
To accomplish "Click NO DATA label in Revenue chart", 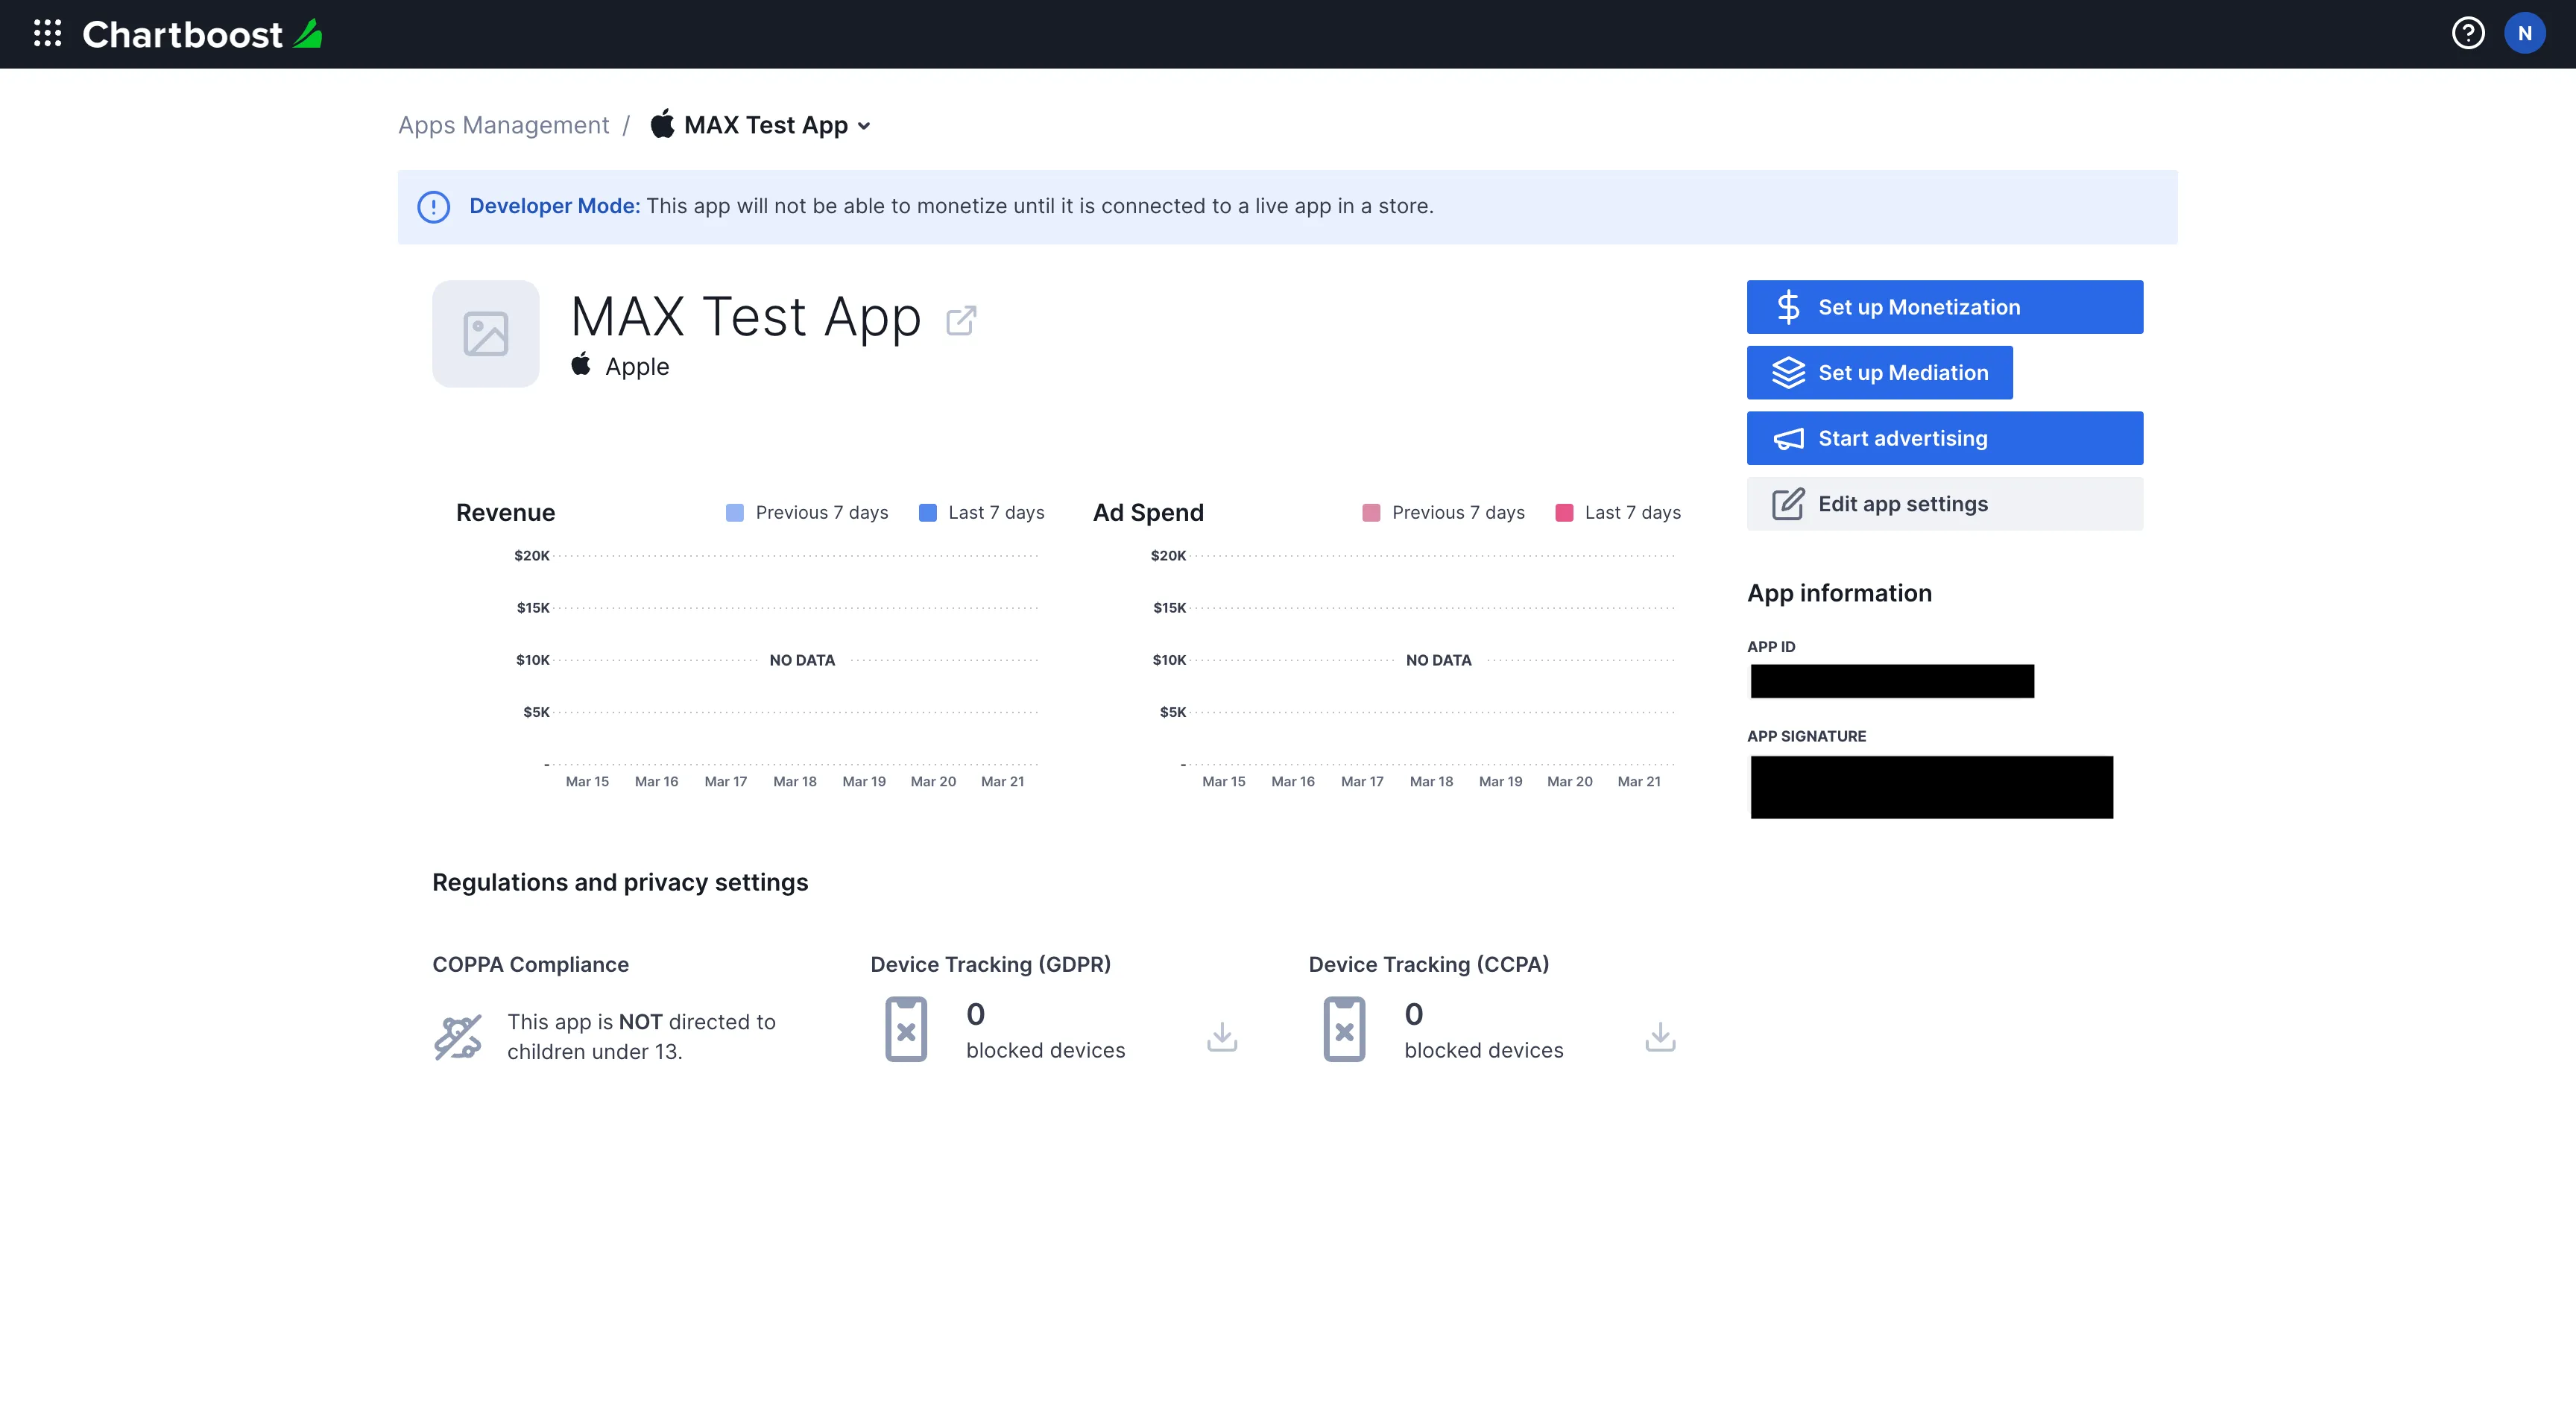I will click(802, 660).
